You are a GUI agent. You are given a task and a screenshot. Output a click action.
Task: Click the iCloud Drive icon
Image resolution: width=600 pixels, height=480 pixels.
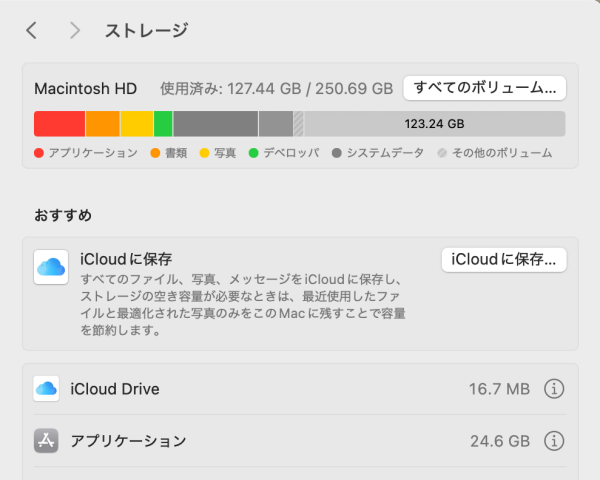coord(46,389)
